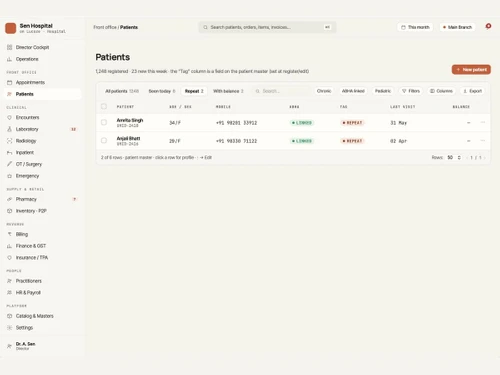Open the Main Branch selector
The image size is (500, 375).
[457, 27]
